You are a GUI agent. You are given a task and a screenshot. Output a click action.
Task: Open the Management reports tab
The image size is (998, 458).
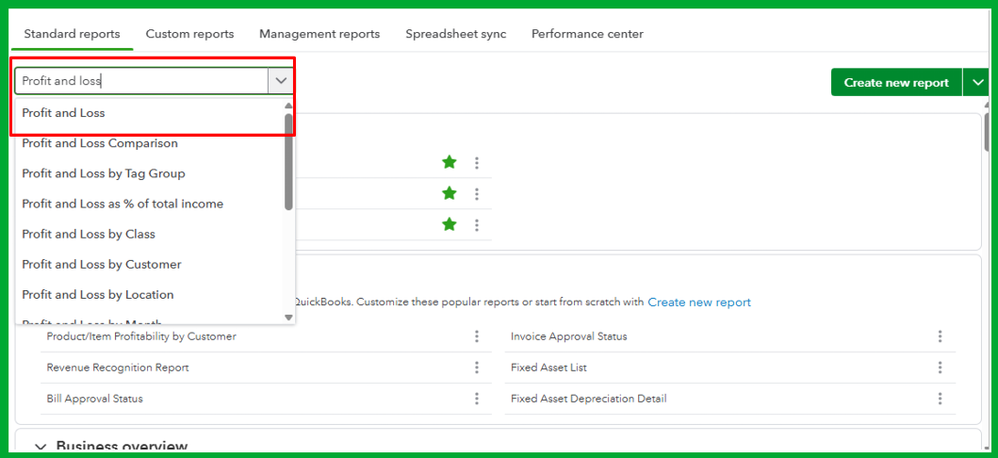tap(319, 34)
